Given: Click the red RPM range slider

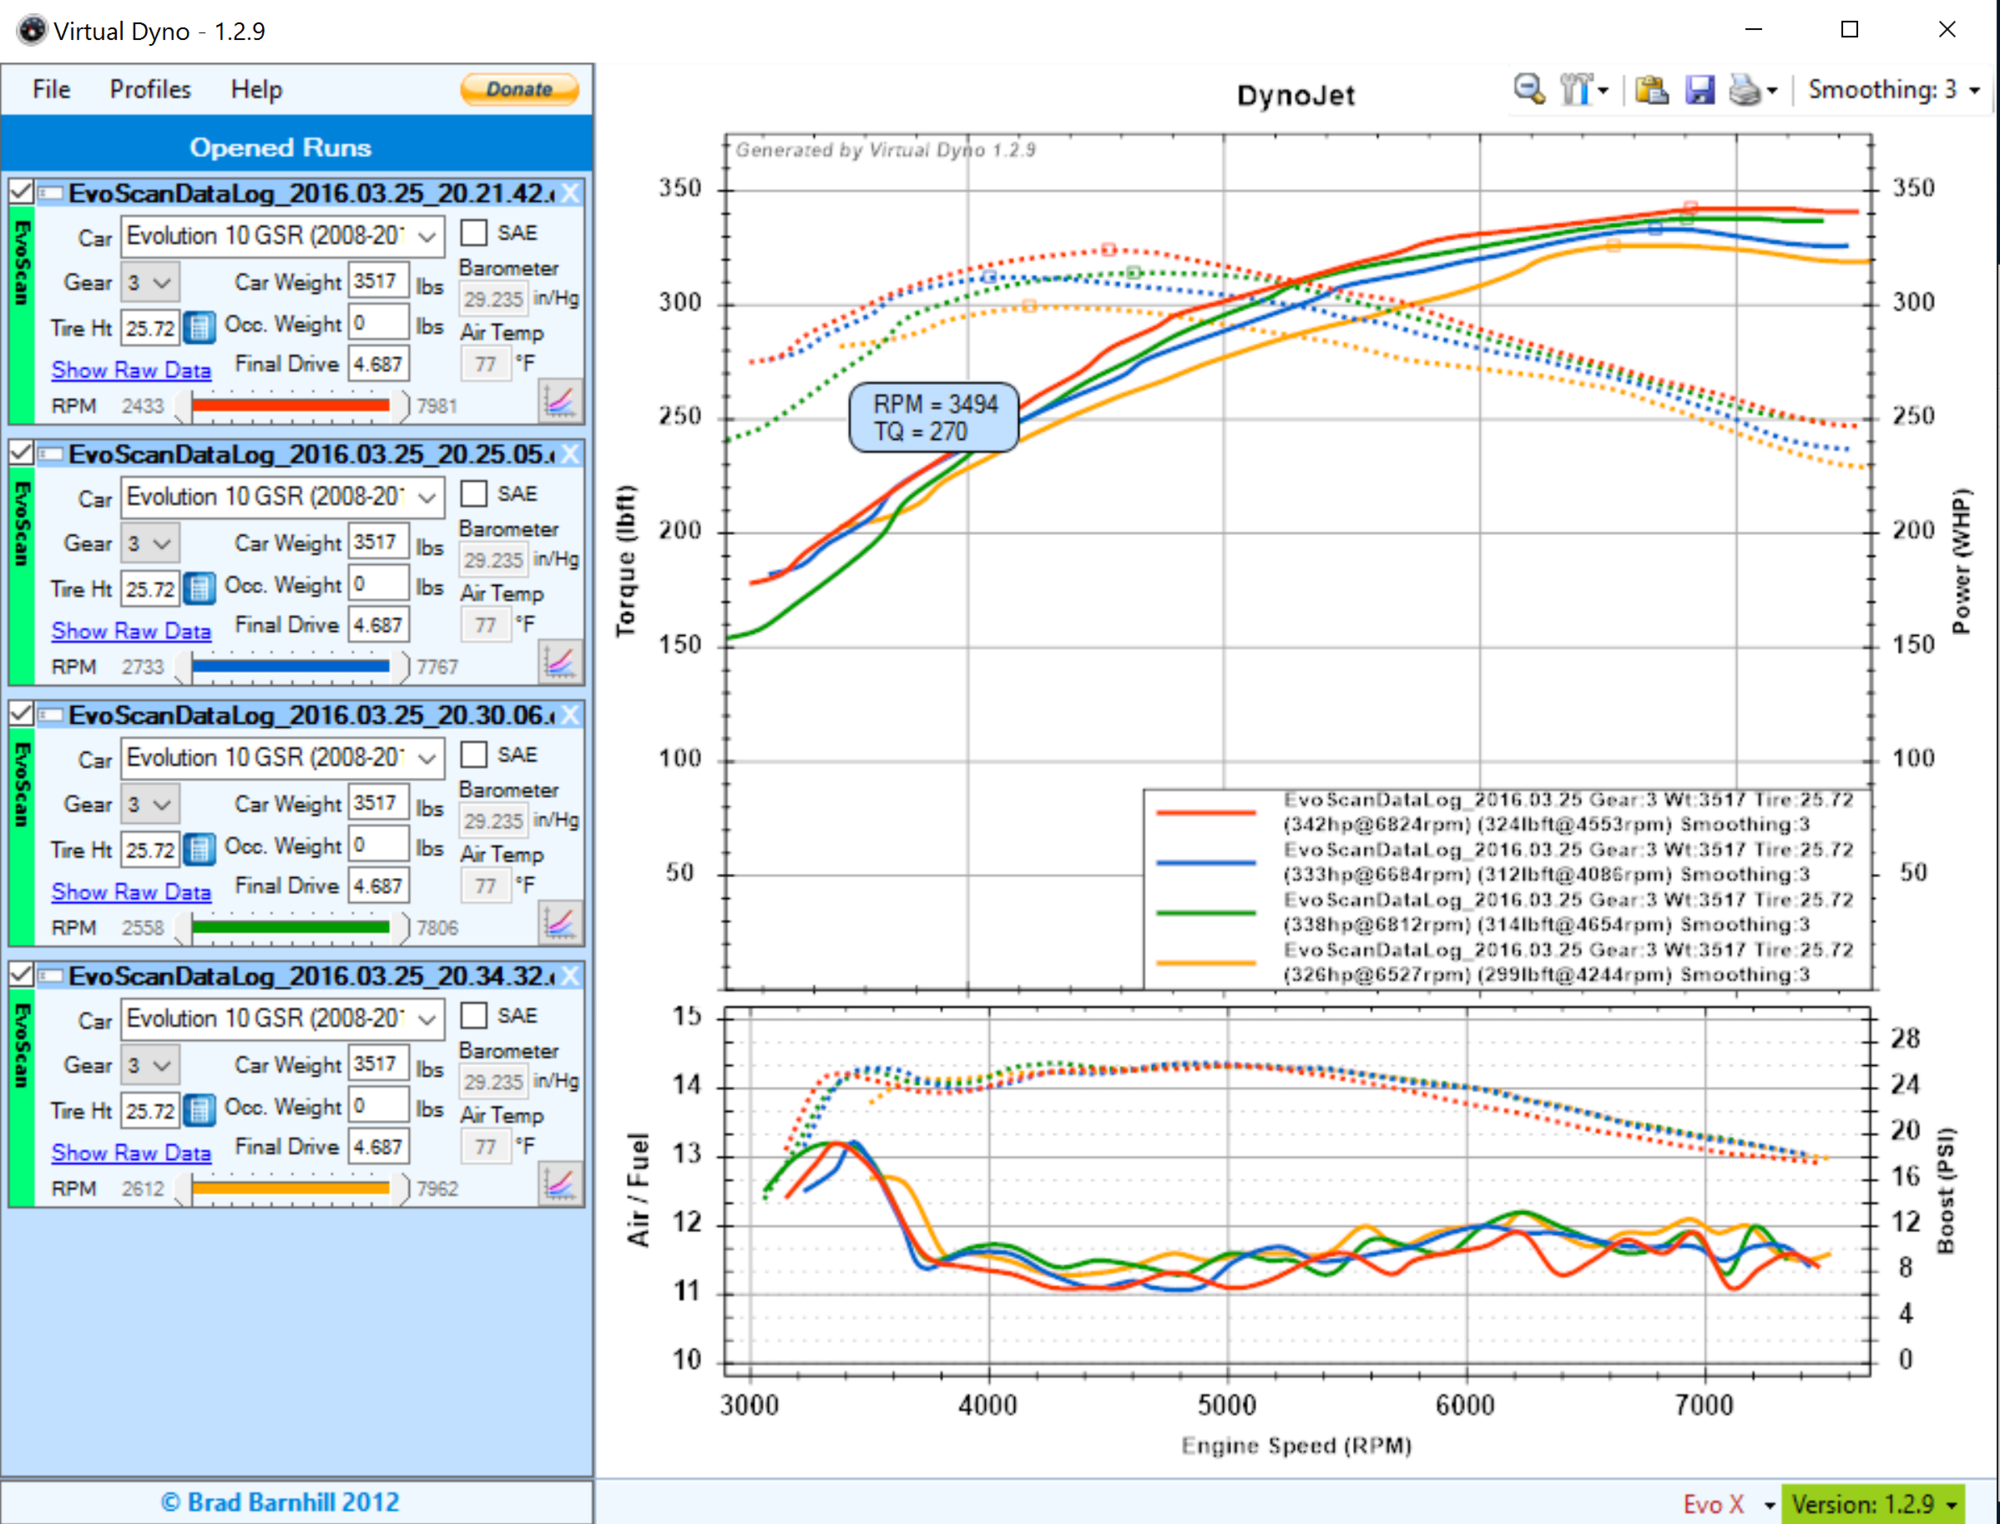Looking at the screenshot, I should (290, 405).
